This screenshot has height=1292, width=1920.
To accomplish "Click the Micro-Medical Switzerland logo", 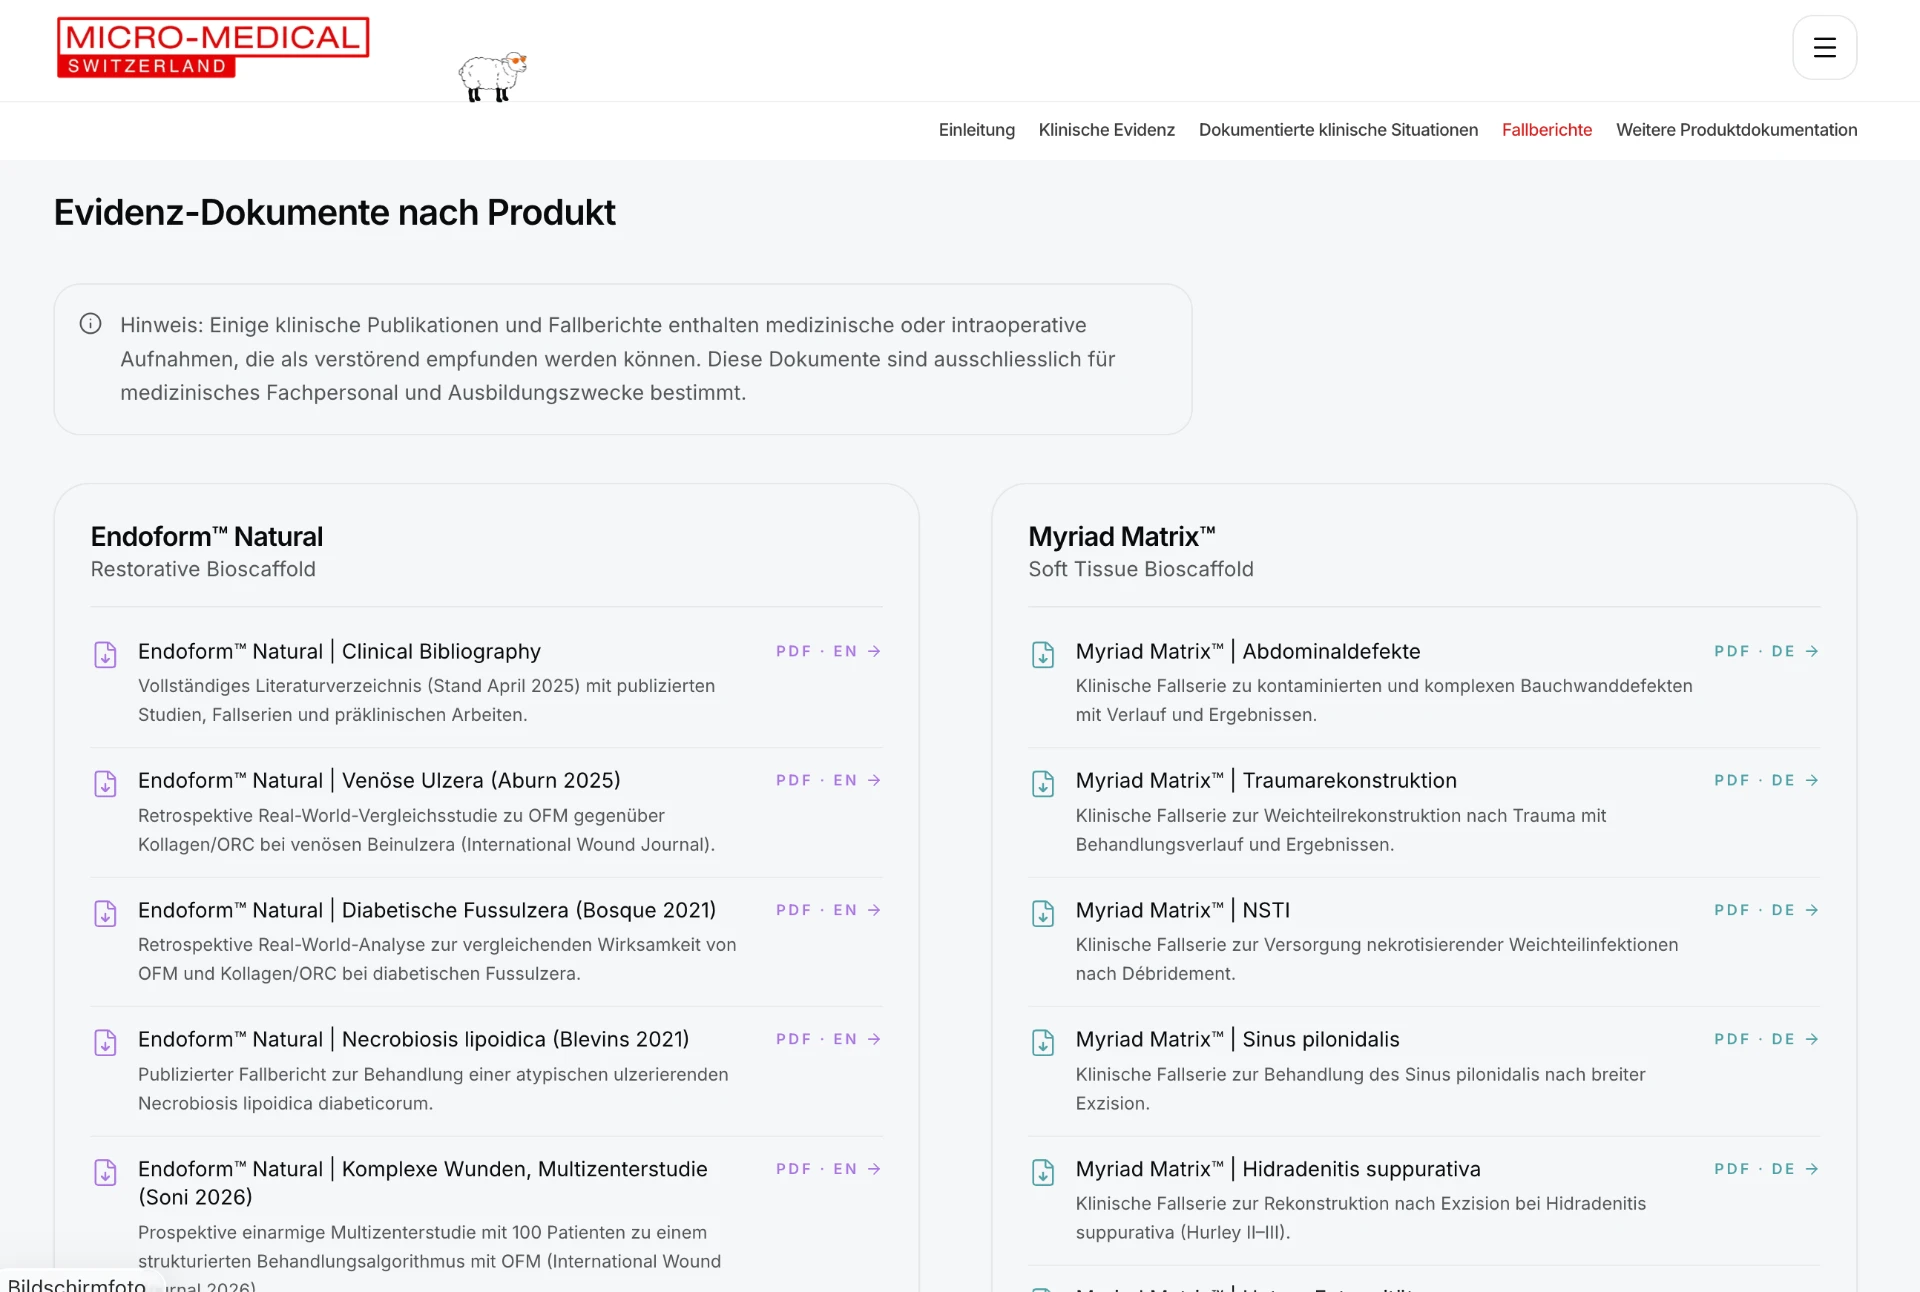I will tap(213, 47).
